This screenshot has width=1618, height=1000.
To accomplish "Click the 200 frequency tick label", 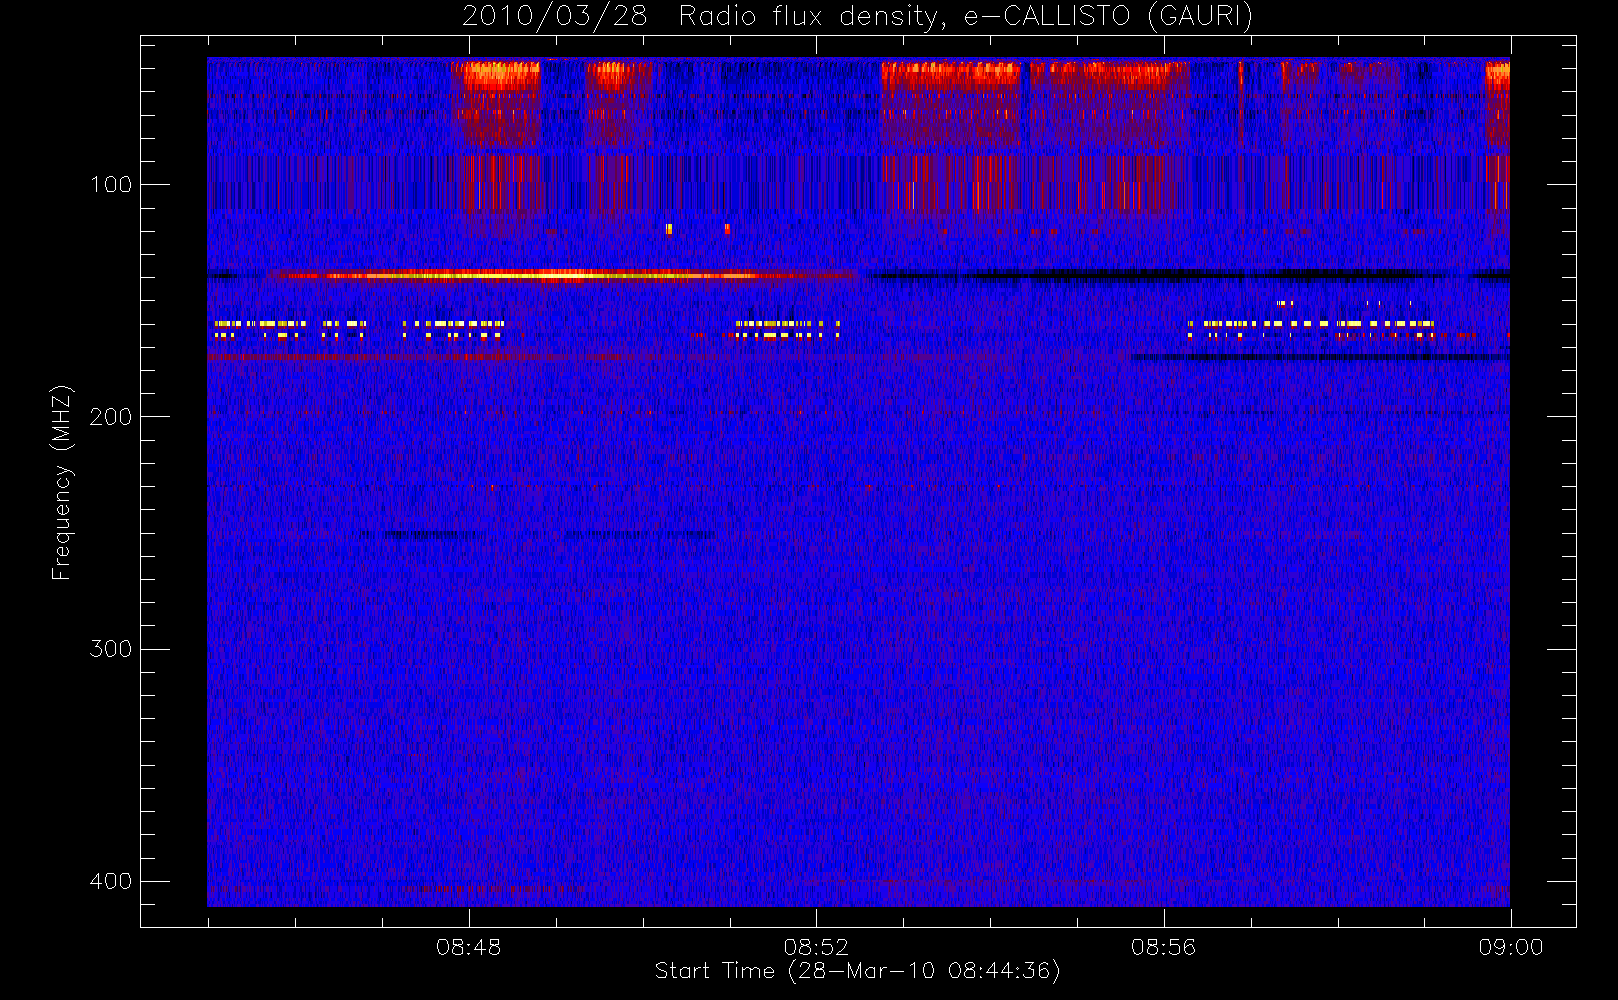I will click(110, 416).
